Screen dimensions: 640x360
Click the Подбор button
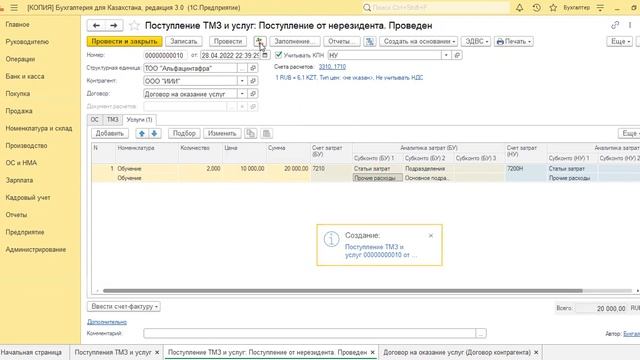click(184, 133)
